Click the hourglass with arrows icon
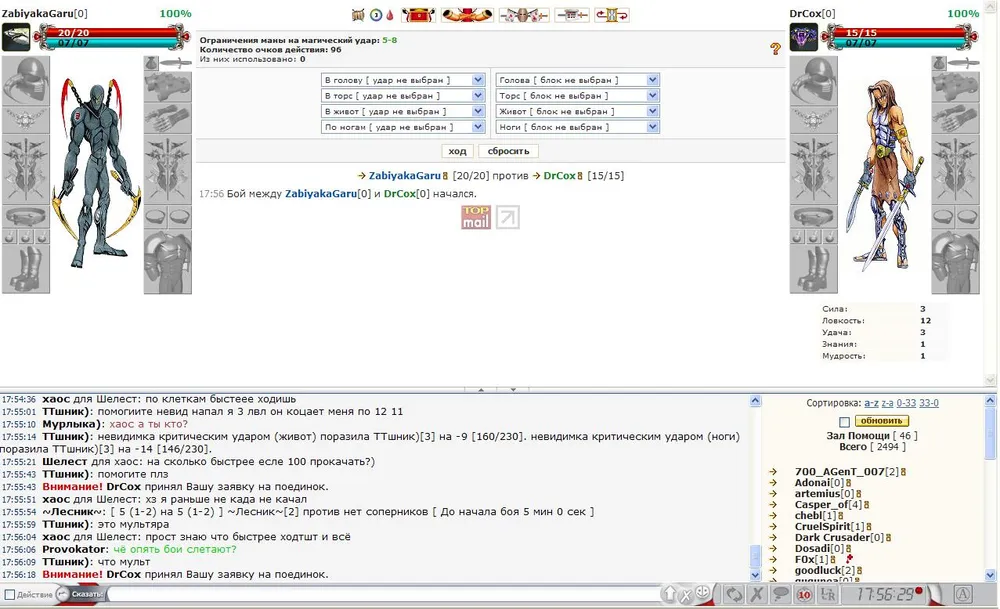Screen dimensions: 1000x609 (612, 15)
